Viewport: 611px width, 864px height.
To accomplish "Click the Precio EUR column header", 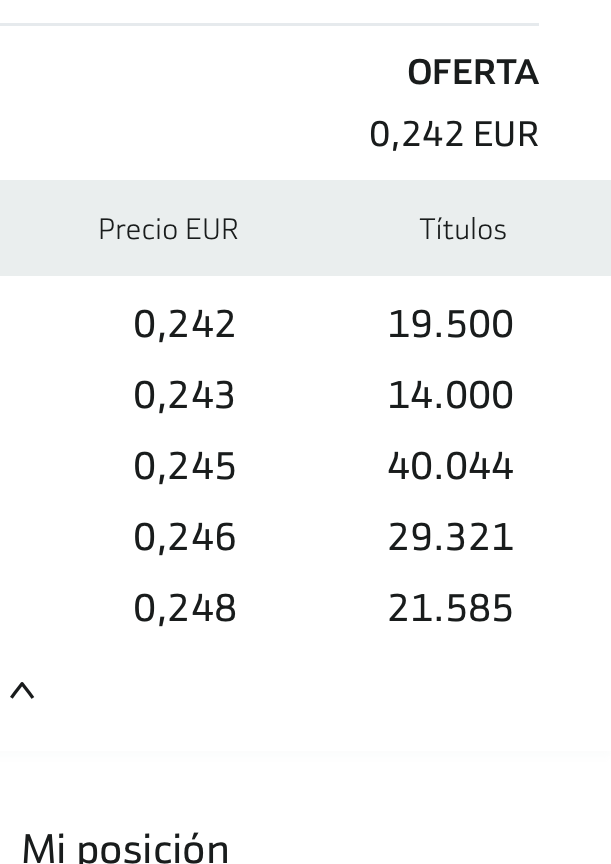I will pos(168,229).
